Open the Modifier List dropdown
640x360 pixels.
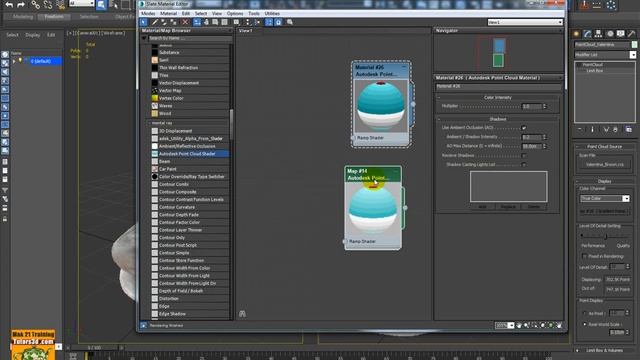633,55
